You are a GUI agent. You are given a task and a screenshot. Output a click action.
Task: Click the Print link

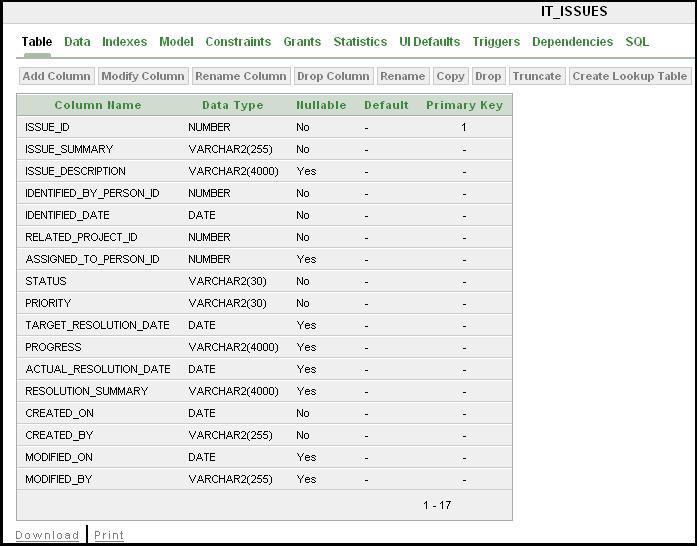[x=109, y=535]
